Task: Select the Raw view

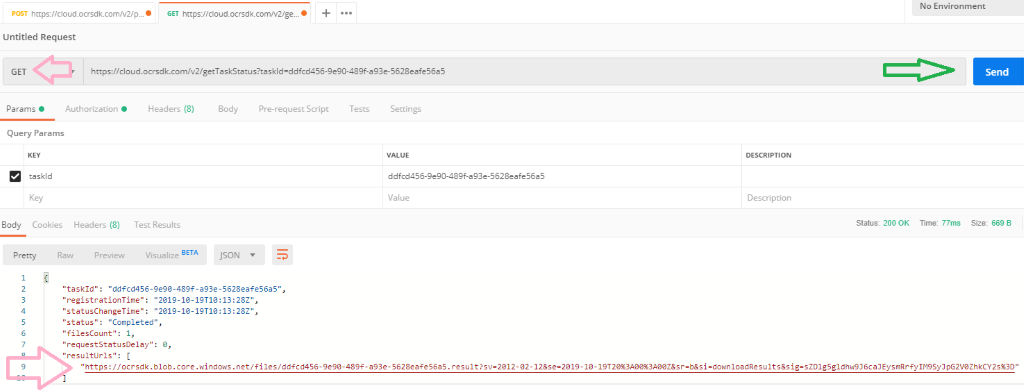Action: [65, 255]
